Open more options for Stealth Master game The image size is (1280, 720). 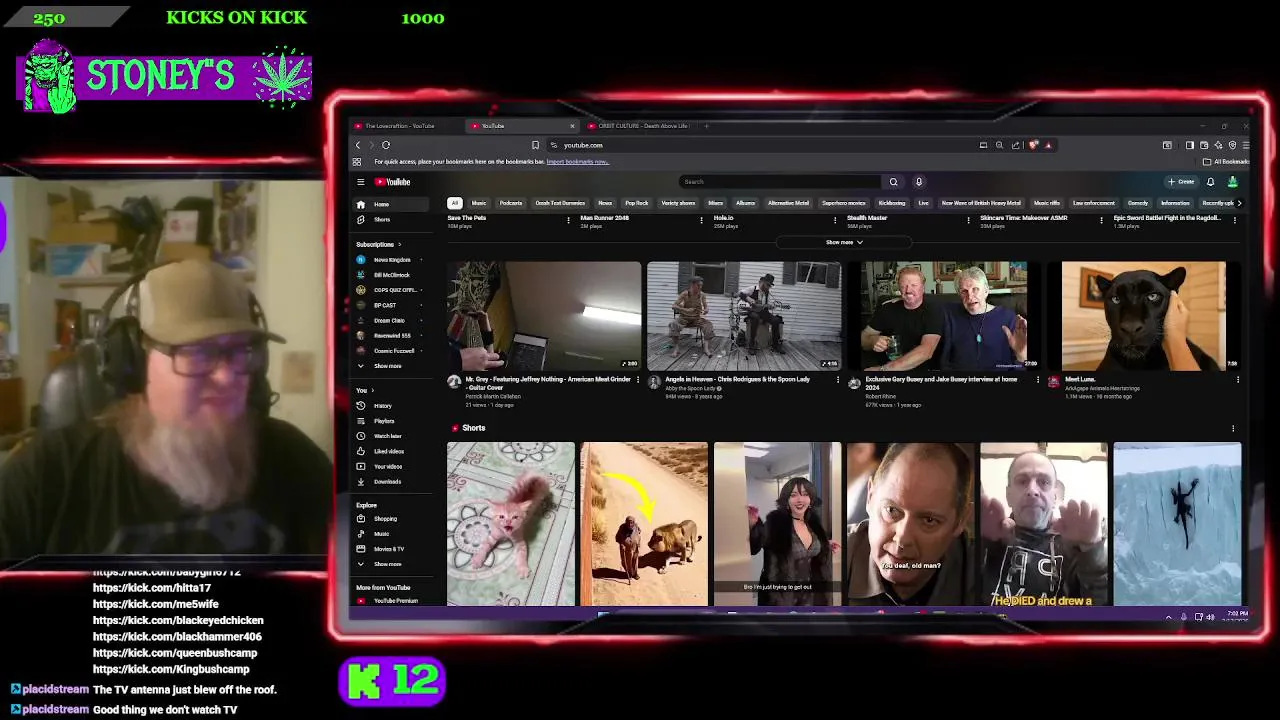tap(968, 219)
